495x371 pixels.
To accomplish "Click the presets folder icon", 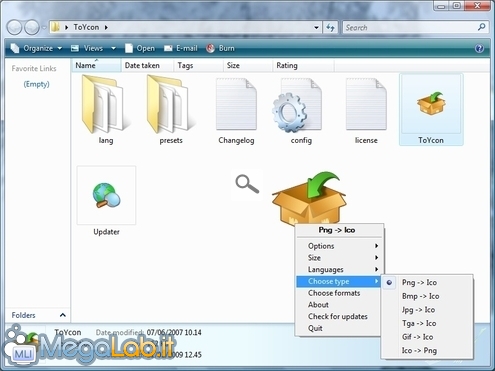I will pyautogui.click(x=169, y=104).
